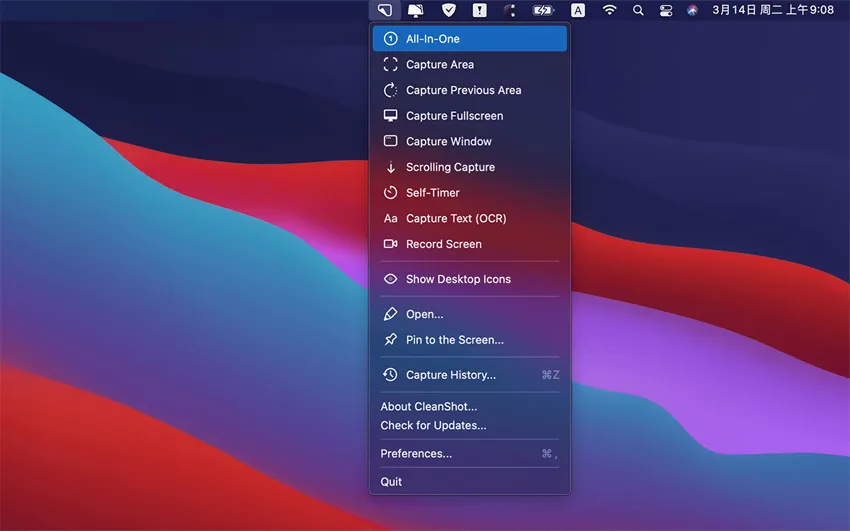
Task: Open Control Center in menu bar
Action: tap(666, 10)
